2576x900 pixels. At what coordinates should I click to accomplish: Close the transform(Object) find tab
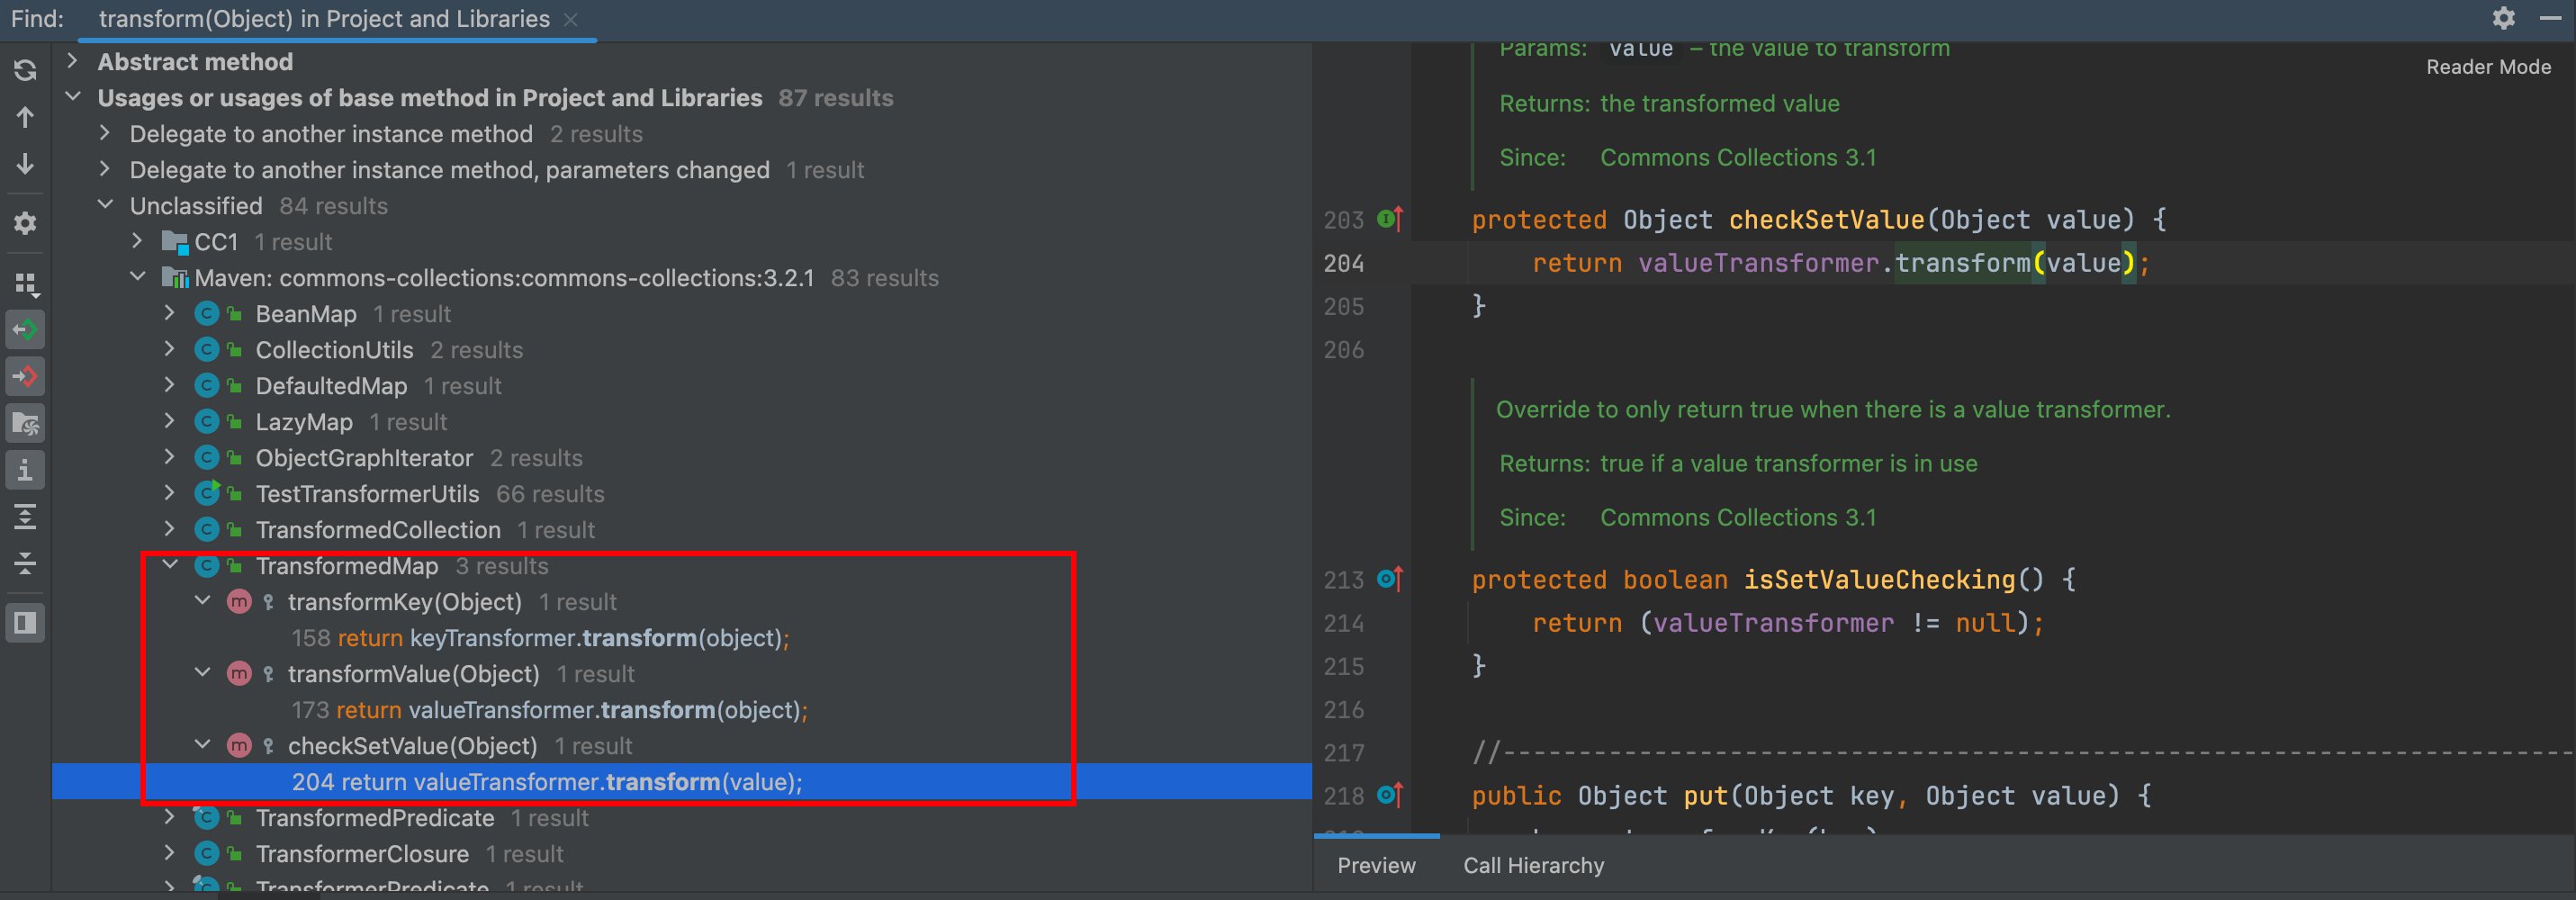point(571,19)
